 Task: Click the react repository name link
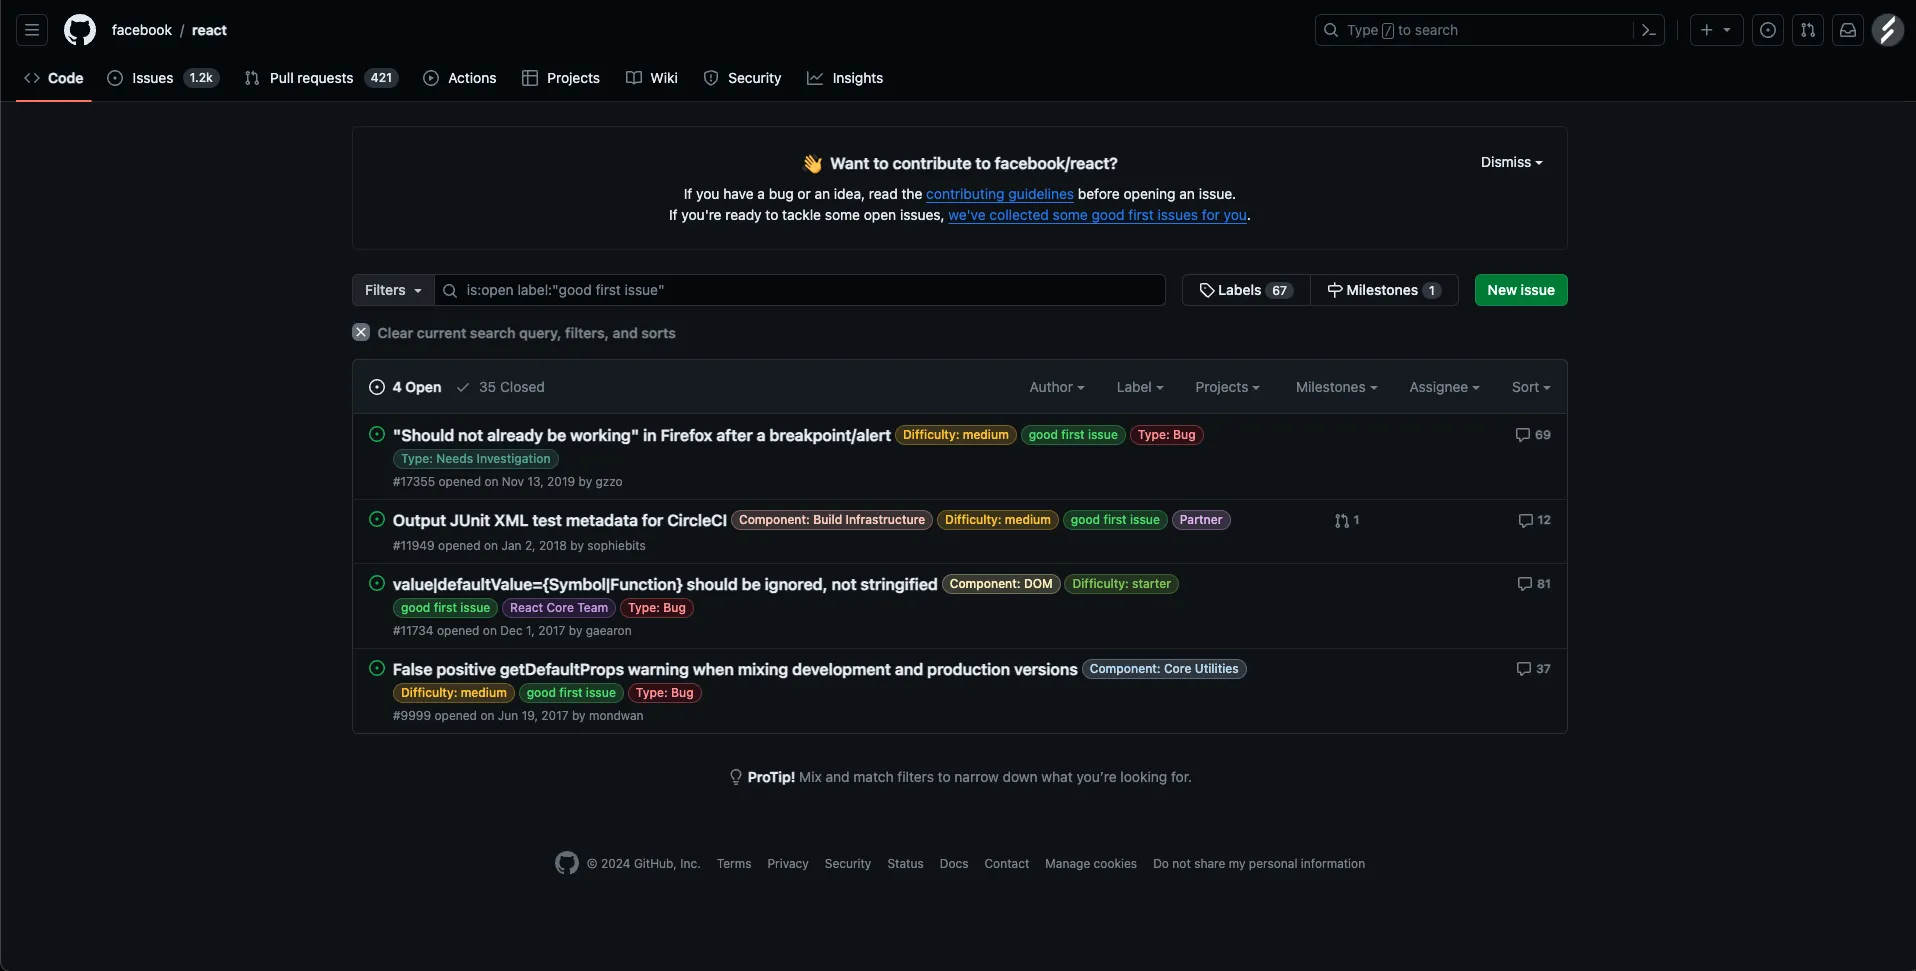[209, 30]
